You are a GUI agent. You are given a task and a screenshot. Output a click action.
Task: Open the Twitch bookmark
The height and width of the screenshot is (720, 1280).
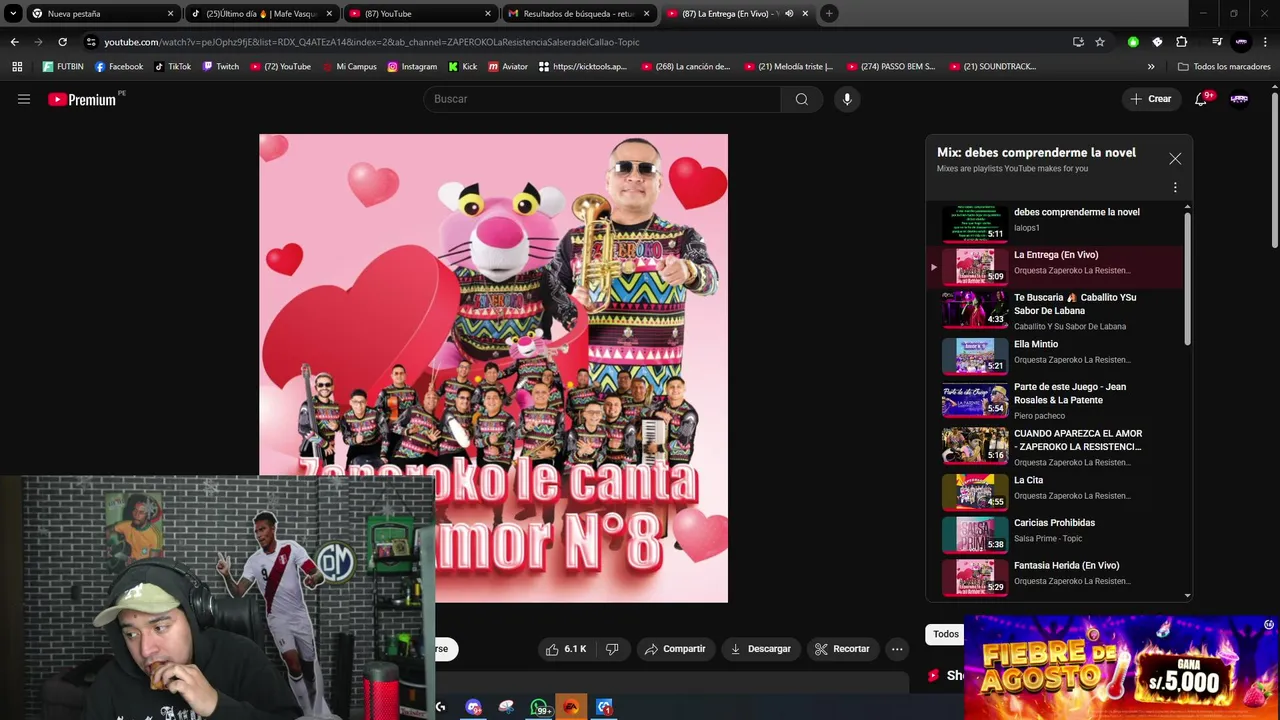221,67
